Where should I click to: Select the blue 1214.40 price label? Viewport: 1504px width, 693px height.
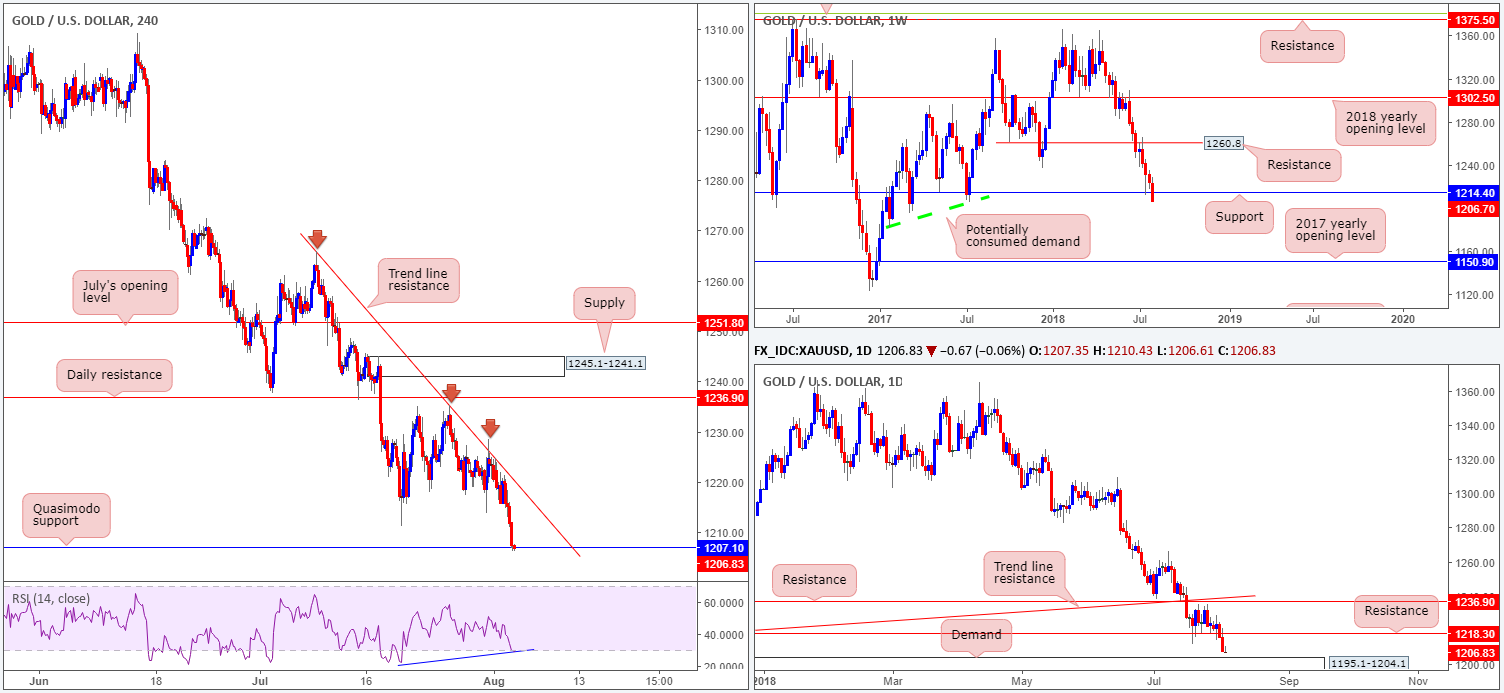[1474, 192]
